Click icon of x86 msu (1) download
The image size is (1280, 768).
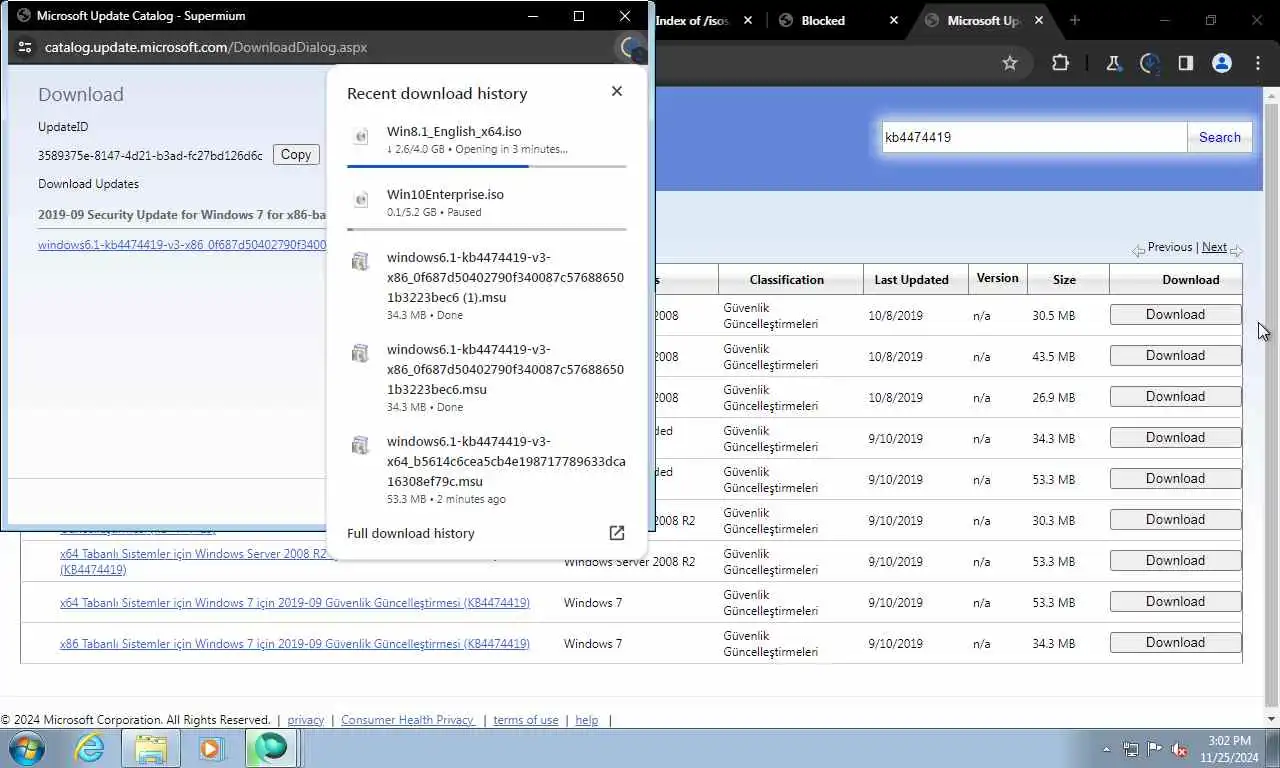click(x=361, y=262)
